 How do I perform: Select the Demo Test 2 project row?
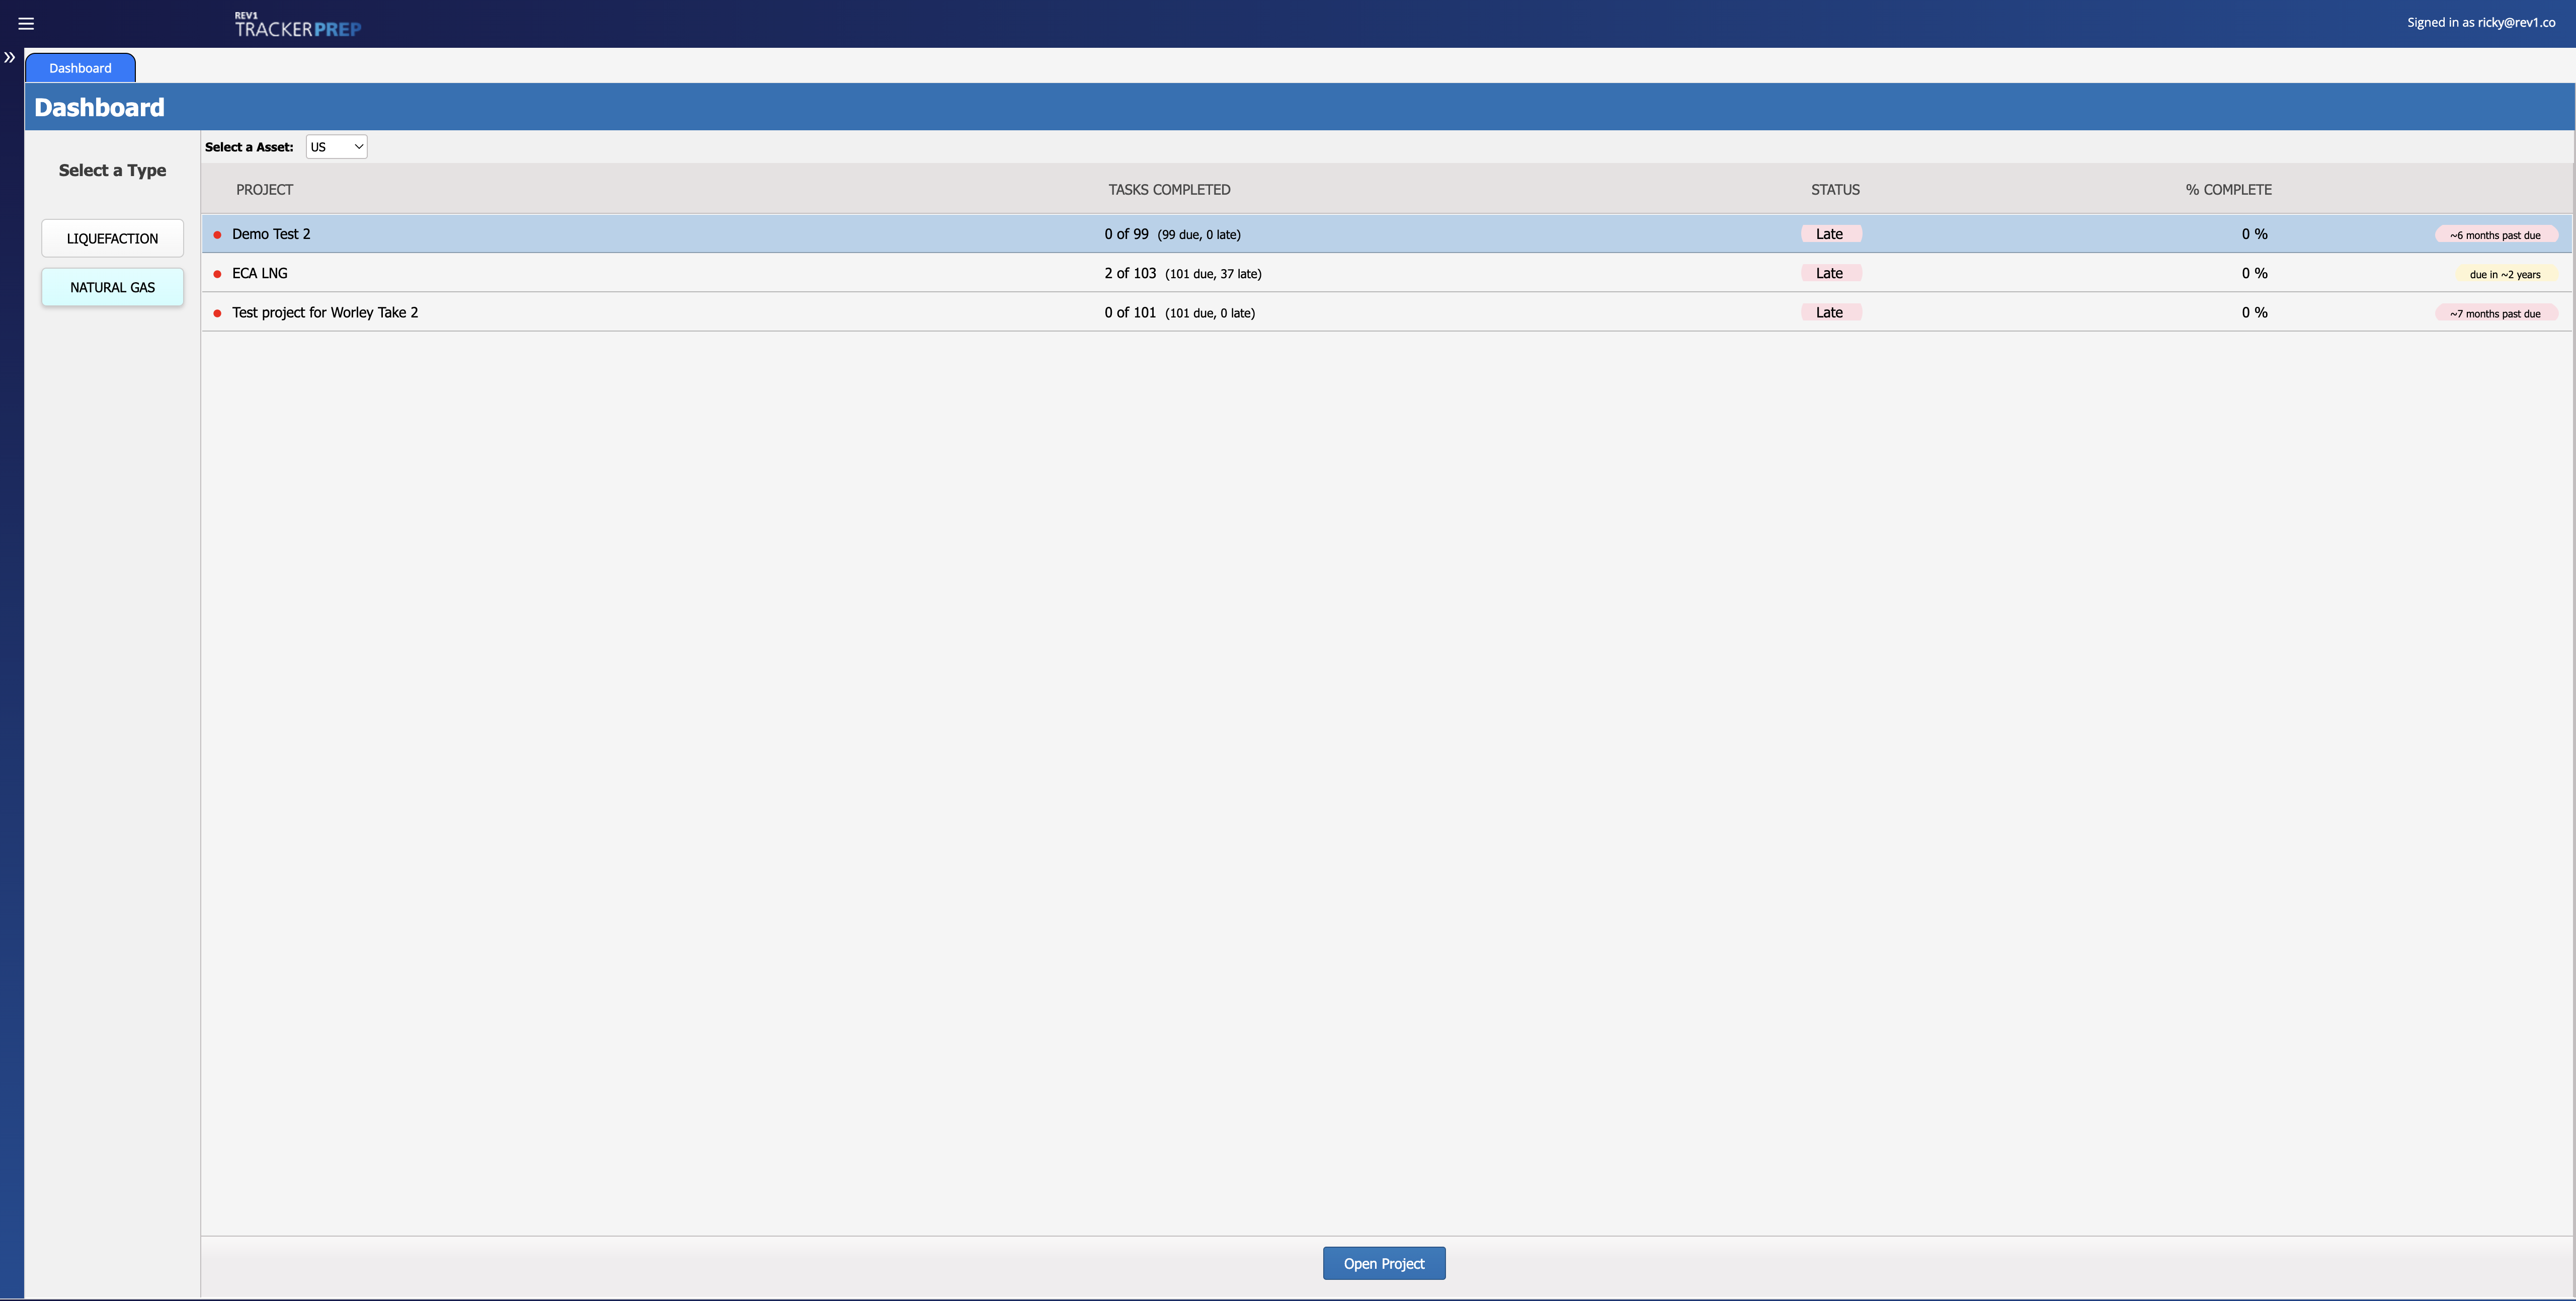tap(271, 234)
